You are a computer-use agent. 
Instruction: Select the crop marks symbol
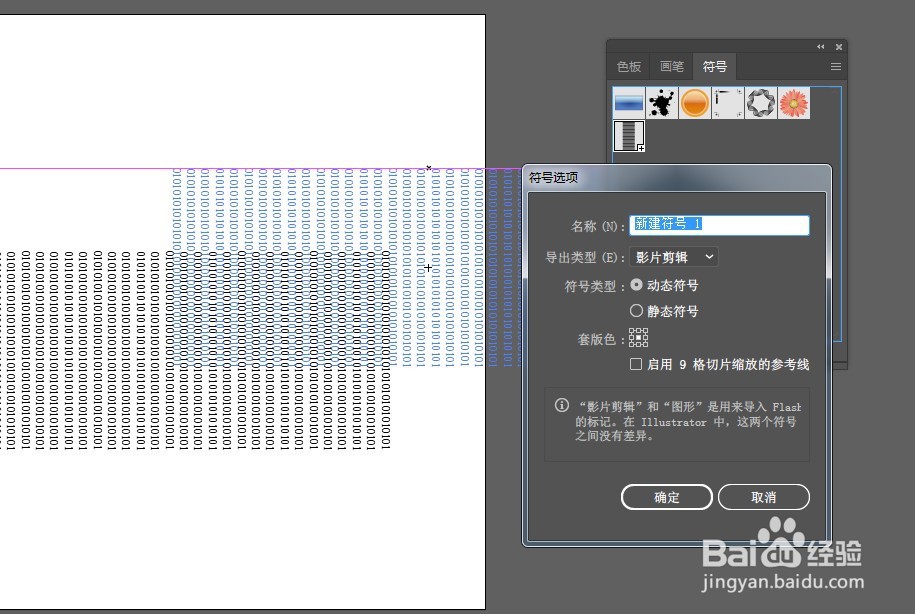pos(727,102)
